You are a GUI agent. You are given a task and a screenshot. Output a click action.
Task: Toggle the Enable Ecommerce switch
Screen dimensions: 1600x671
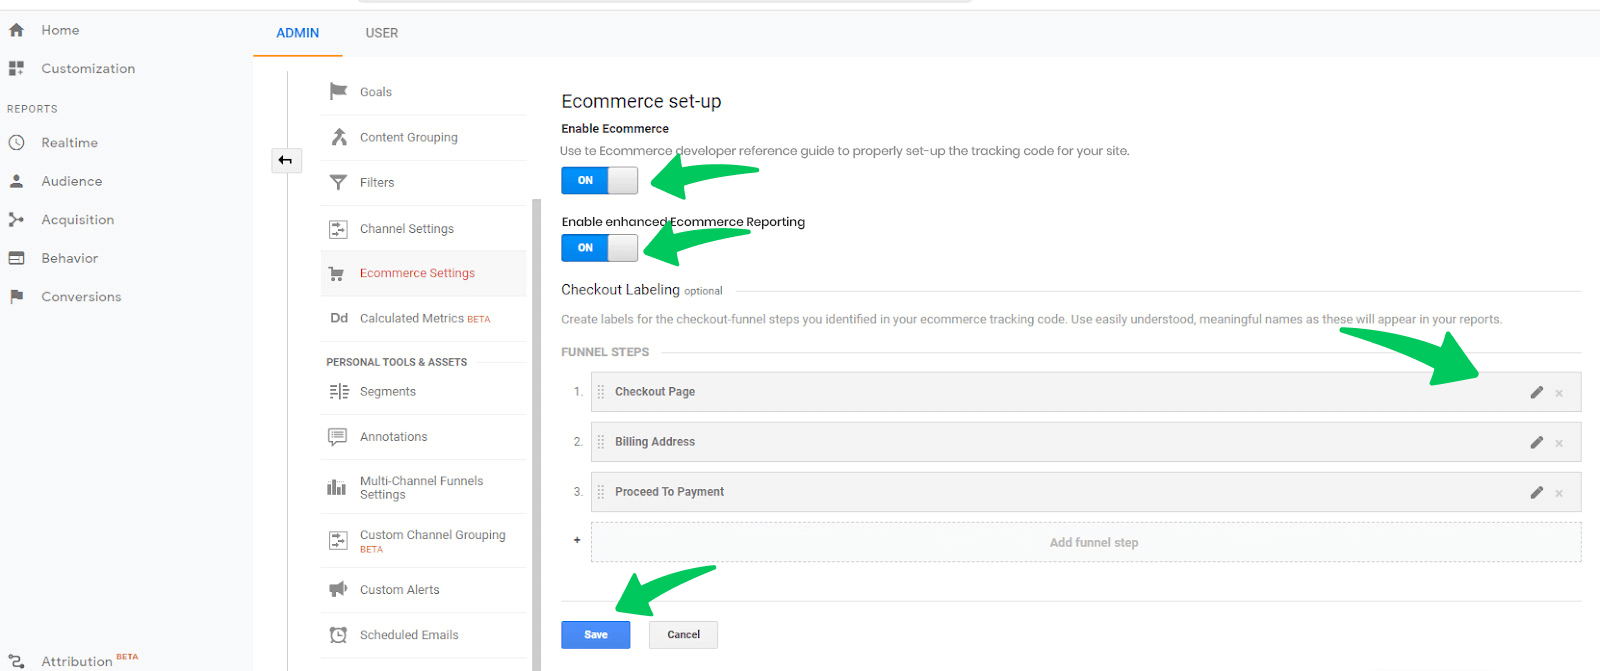[599, 180]
